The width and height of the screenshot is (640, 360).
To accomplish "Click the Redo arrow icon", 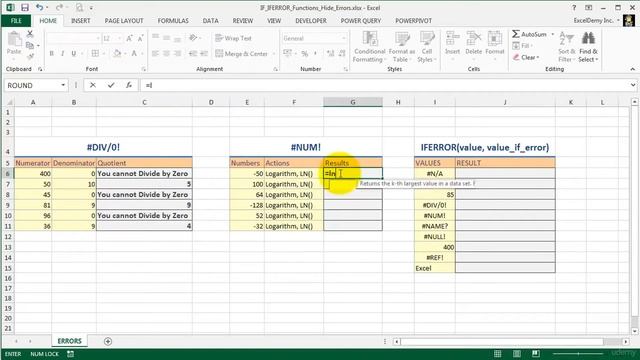I will (x=60, y=8).
